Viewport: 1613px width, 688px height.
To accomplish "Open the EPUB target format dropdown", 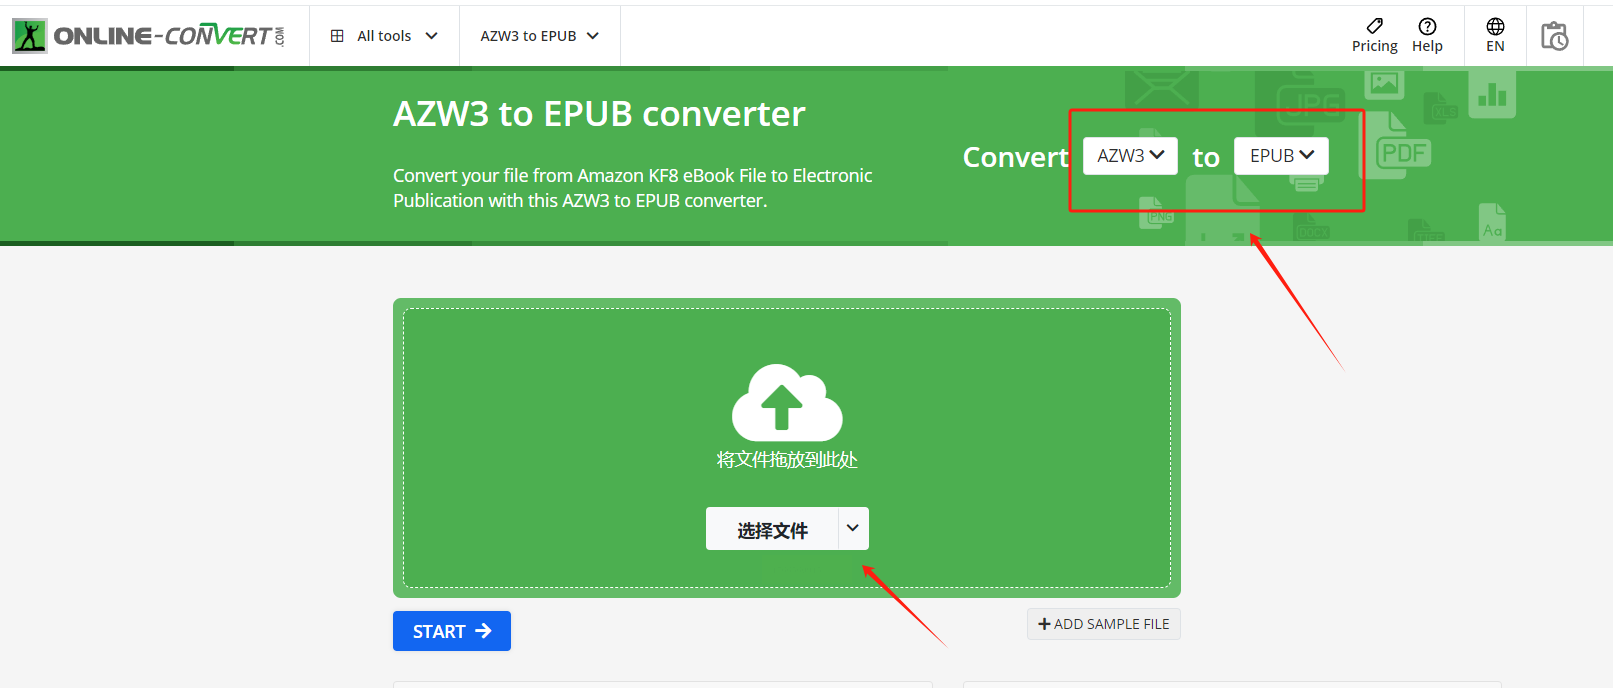I will pos(1281,156).
